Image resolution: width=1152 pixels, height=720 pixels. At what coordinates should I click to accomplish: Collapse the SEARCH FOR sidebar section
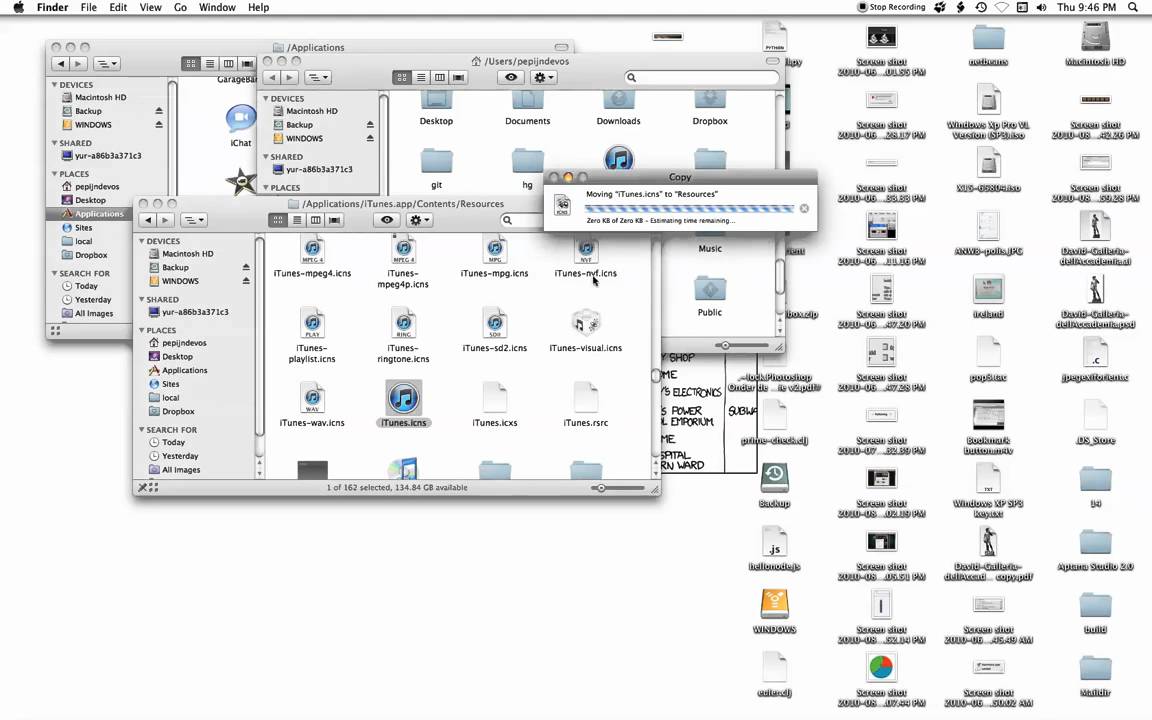click(141, 428)
